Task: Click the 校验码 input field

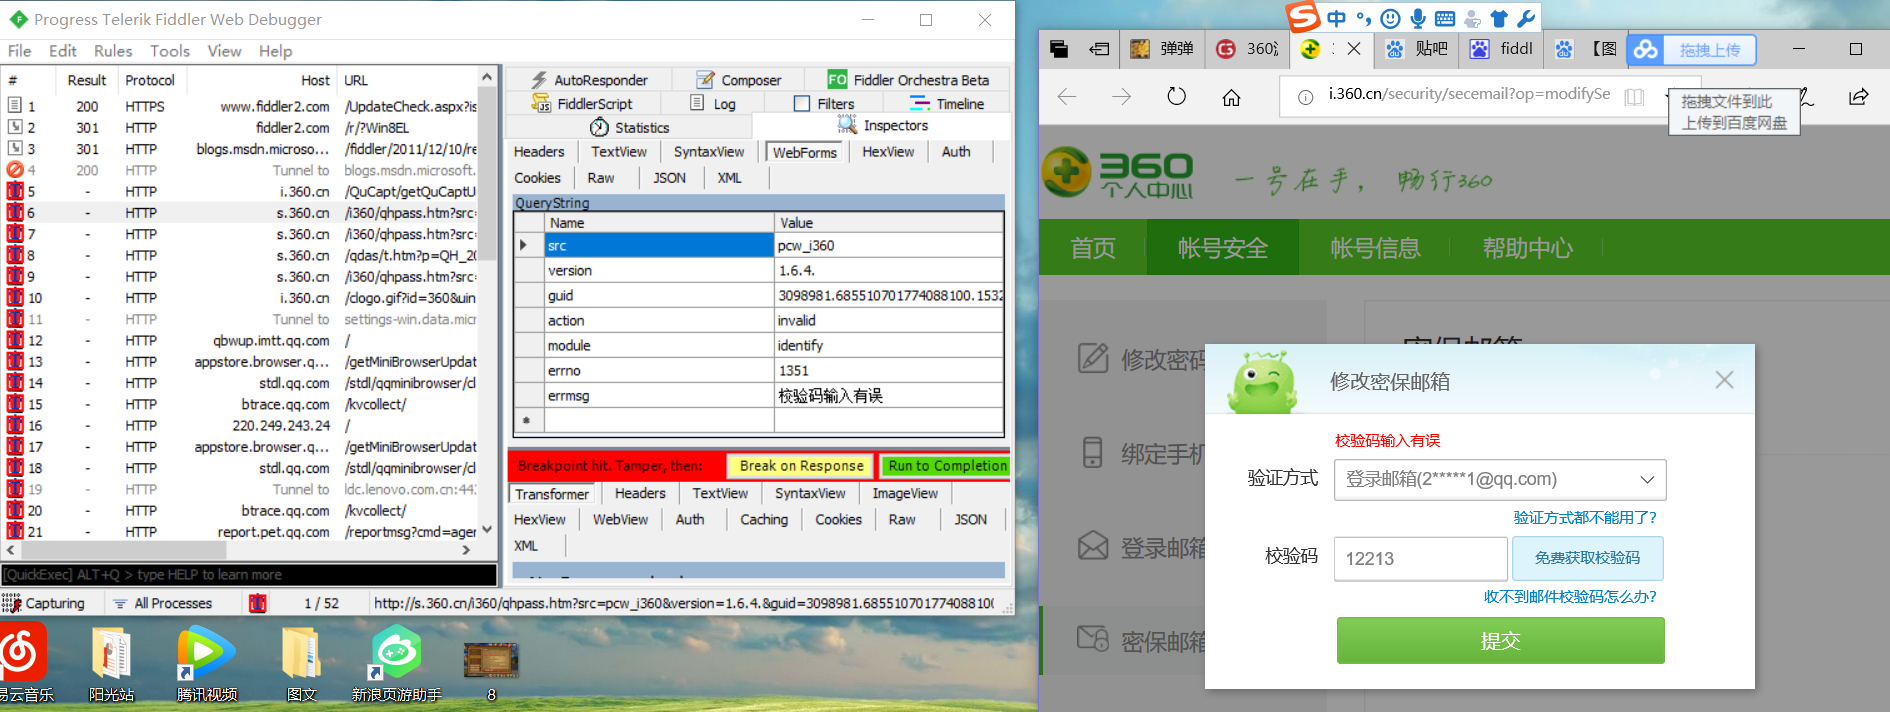Action: click(x=1421, y=558)
